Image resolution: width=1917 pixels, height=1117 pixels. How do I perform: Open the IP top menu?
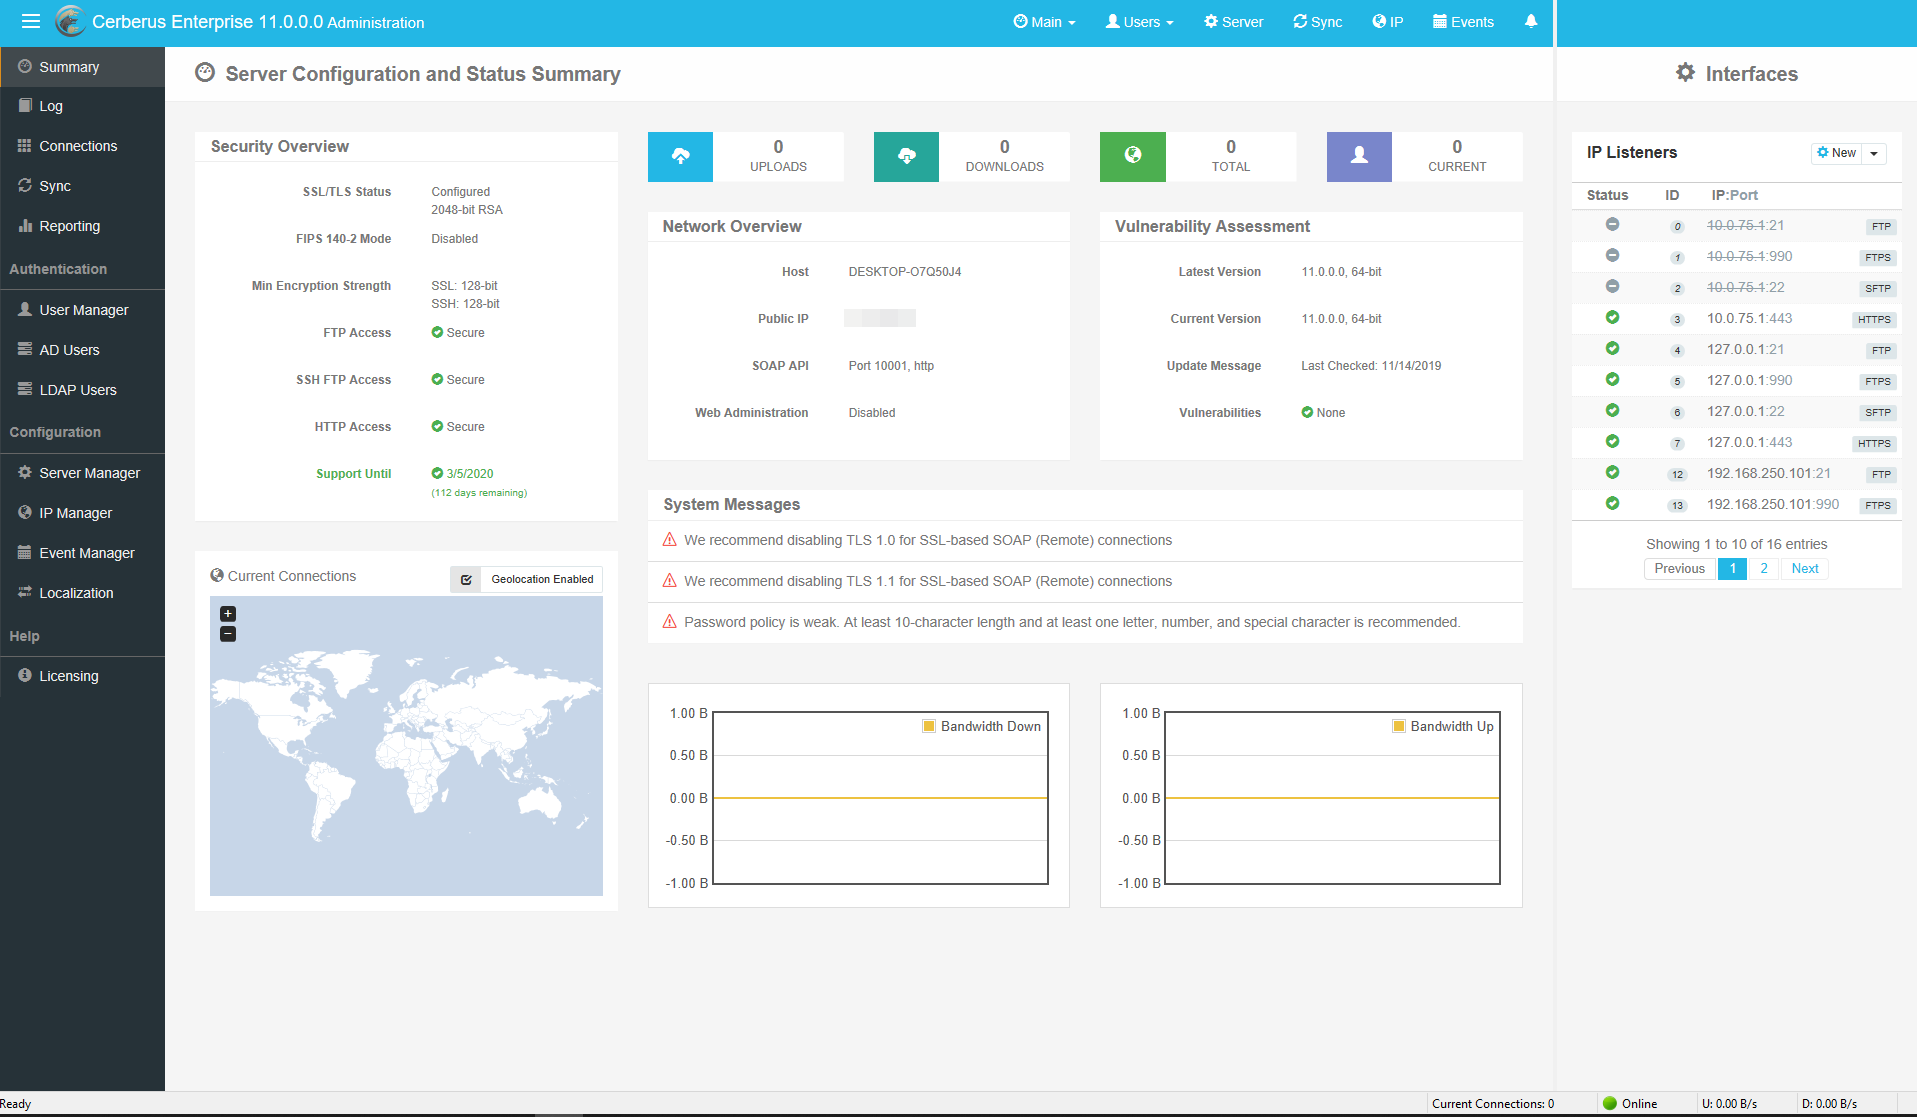pos(1387,22)
